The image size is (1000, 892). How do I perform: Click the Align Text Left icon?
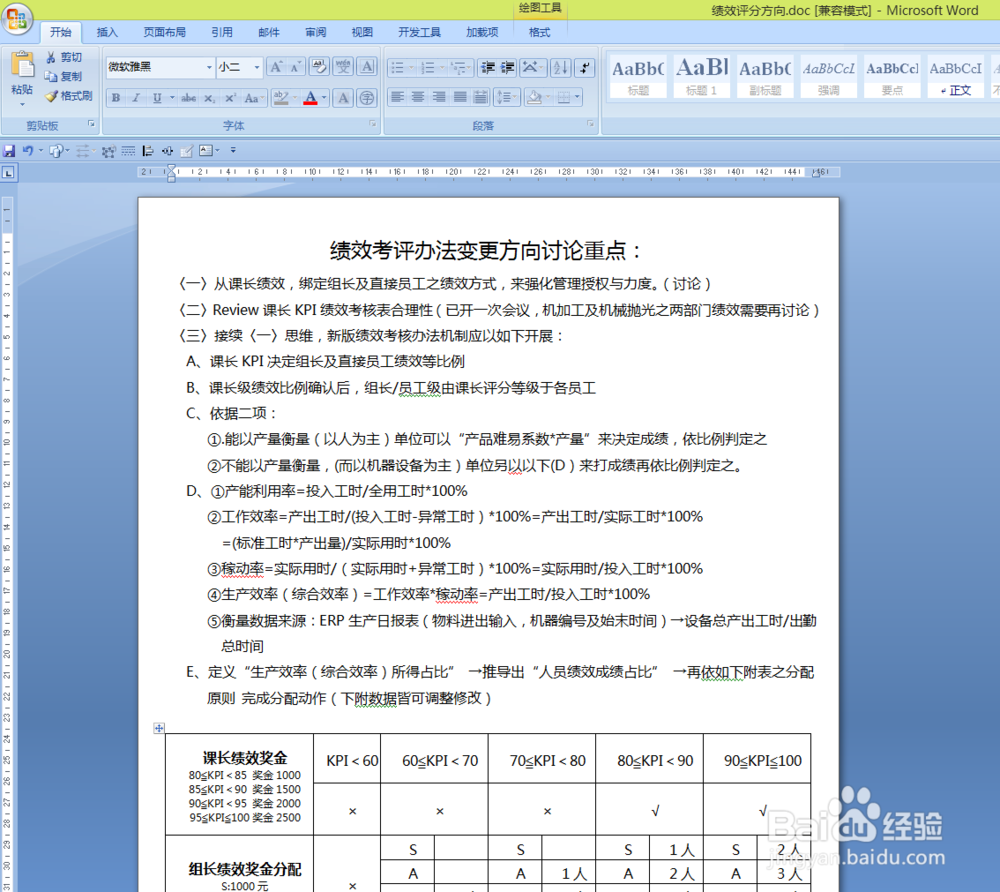[397, 98]
